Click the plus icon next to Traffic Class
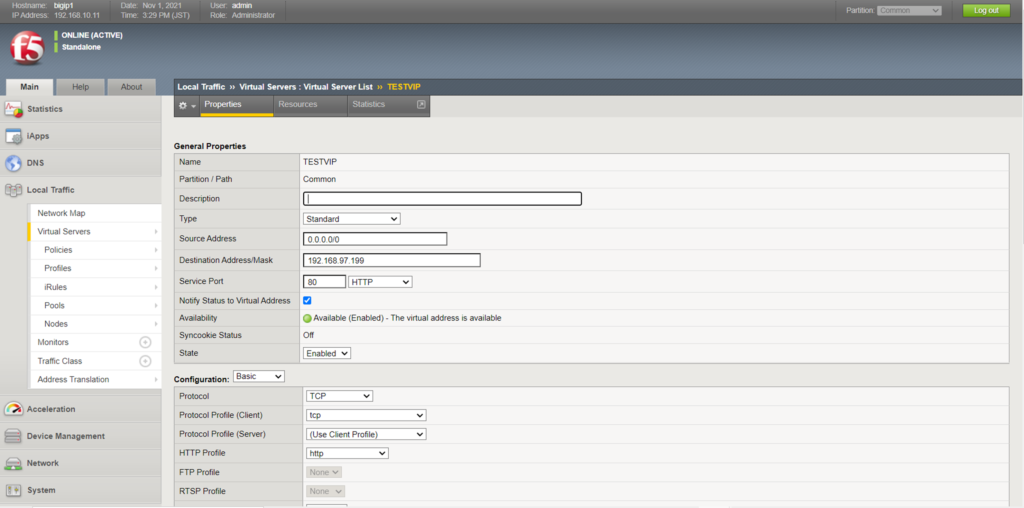Viewport: 1024px width, 508px height. point(145,361)
